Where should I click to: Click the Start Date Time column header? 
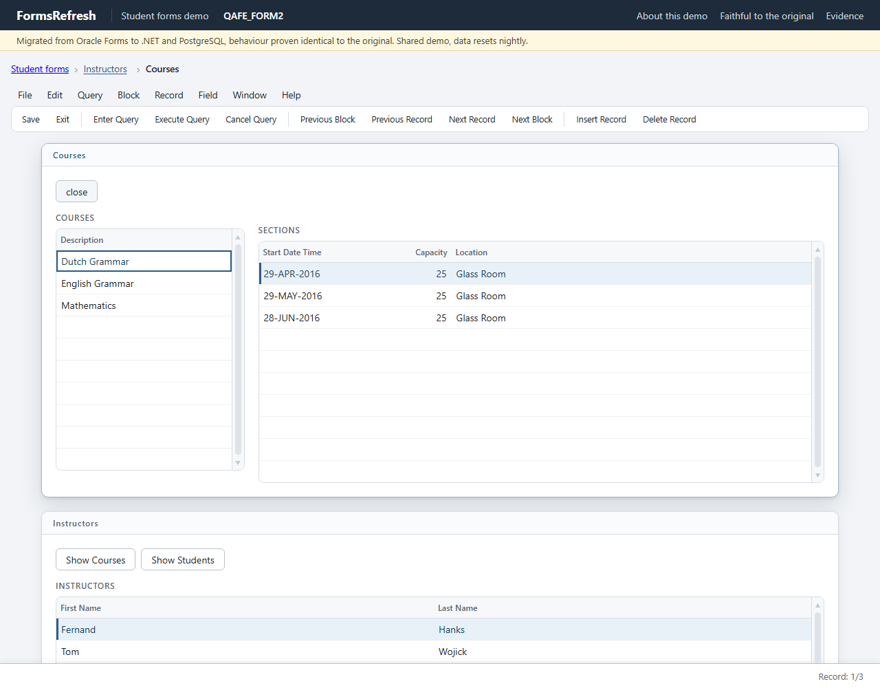[x=292, y=253]
